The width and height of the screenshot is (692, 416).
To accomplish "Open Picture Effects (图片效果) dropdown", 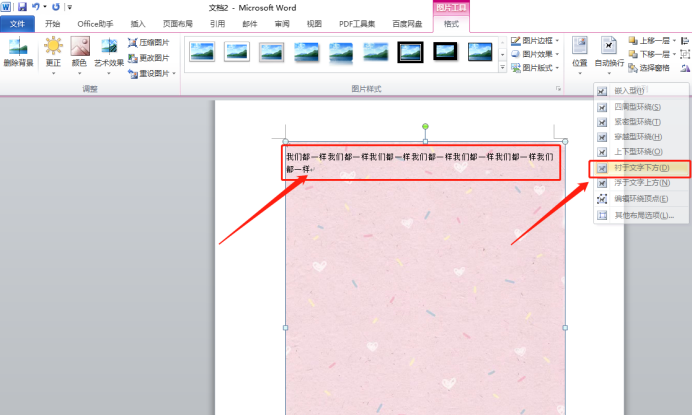I will tap(535, 54).
